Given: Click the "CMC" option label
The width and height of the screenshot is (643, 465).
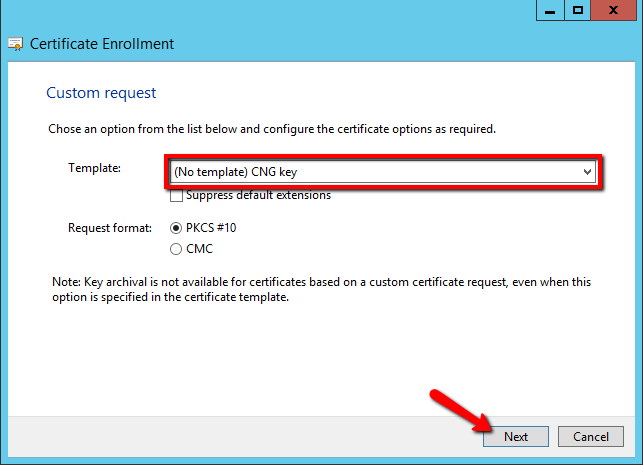Looking at the screenshot, I should click(x=199, y=249).
